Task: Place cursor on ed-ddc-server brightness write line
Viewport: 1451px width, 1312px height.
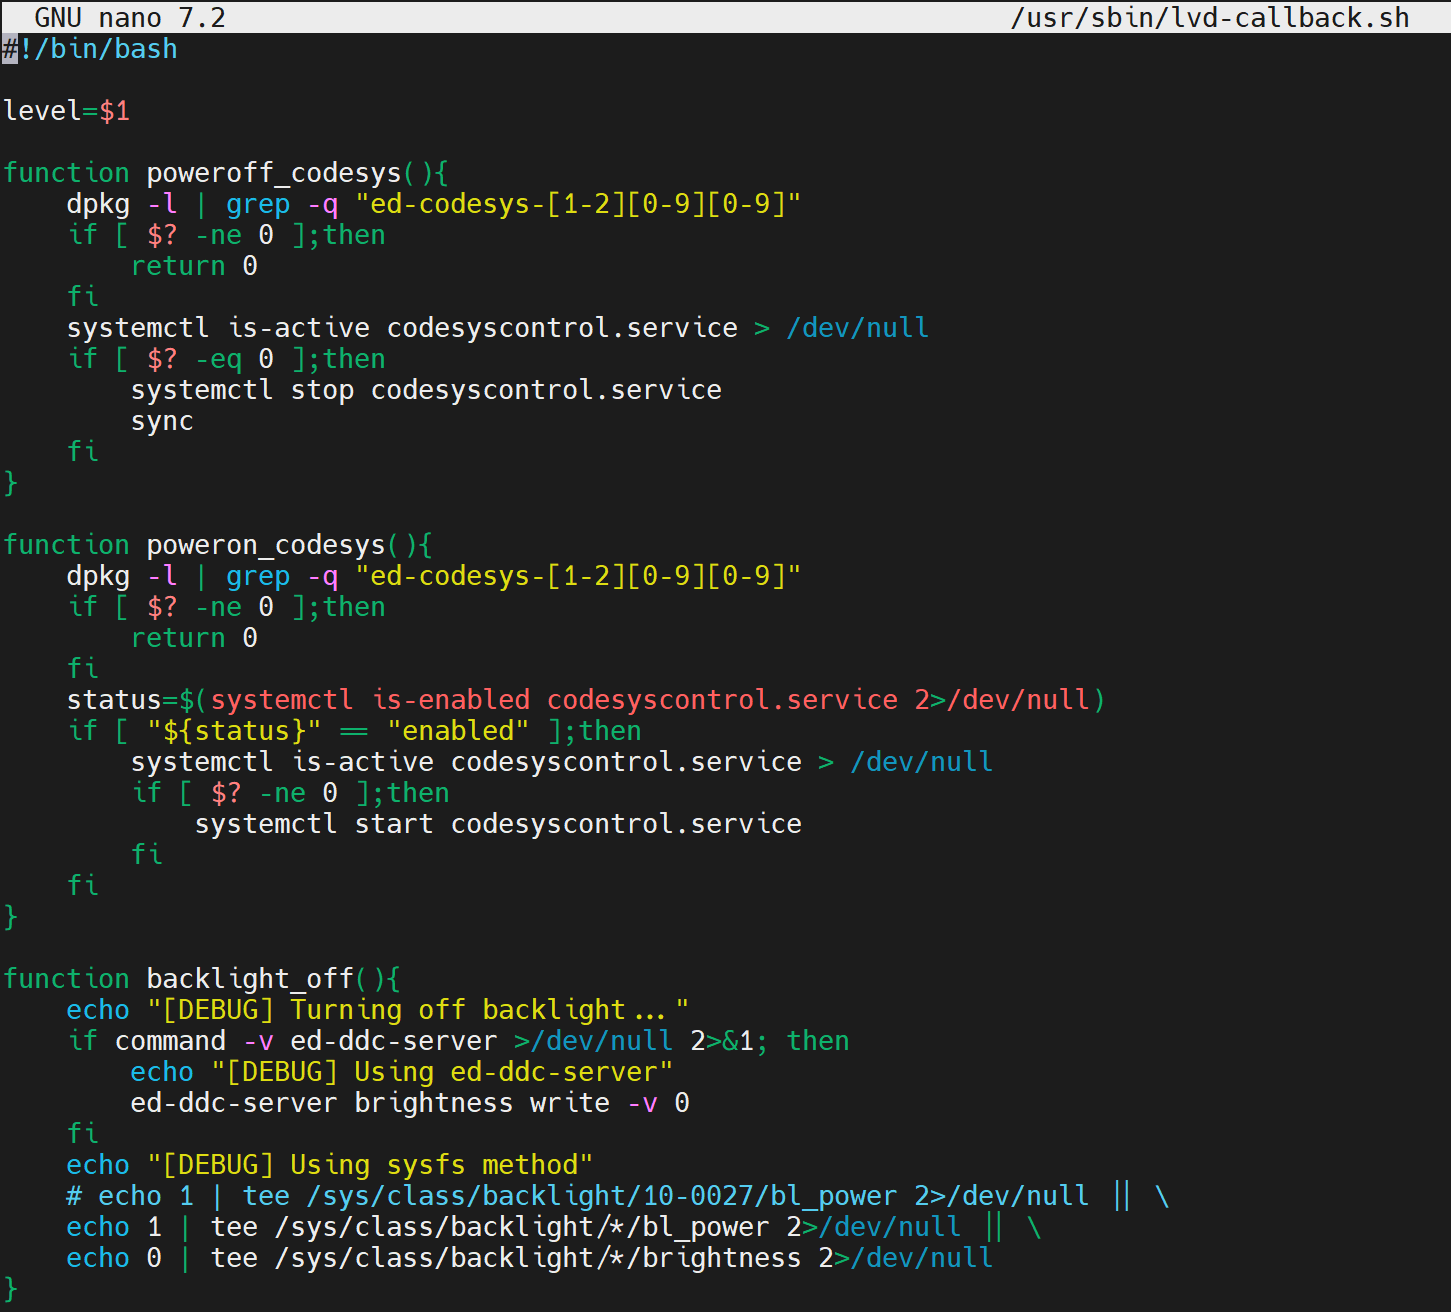Action: (x=409, y=1103)
